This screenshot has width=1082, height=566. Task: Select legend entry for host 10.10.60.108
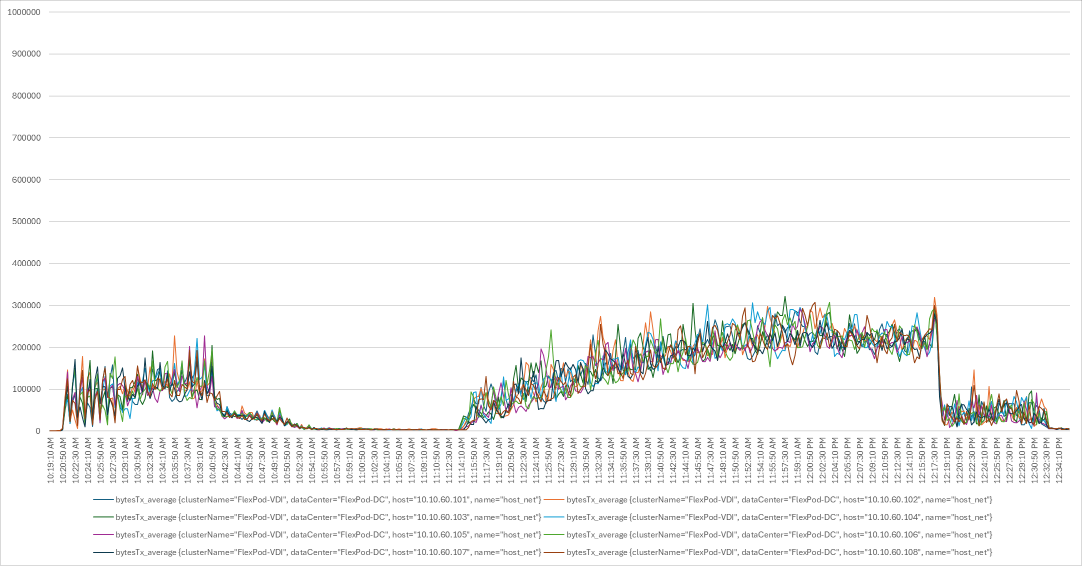tap(768, 552)
